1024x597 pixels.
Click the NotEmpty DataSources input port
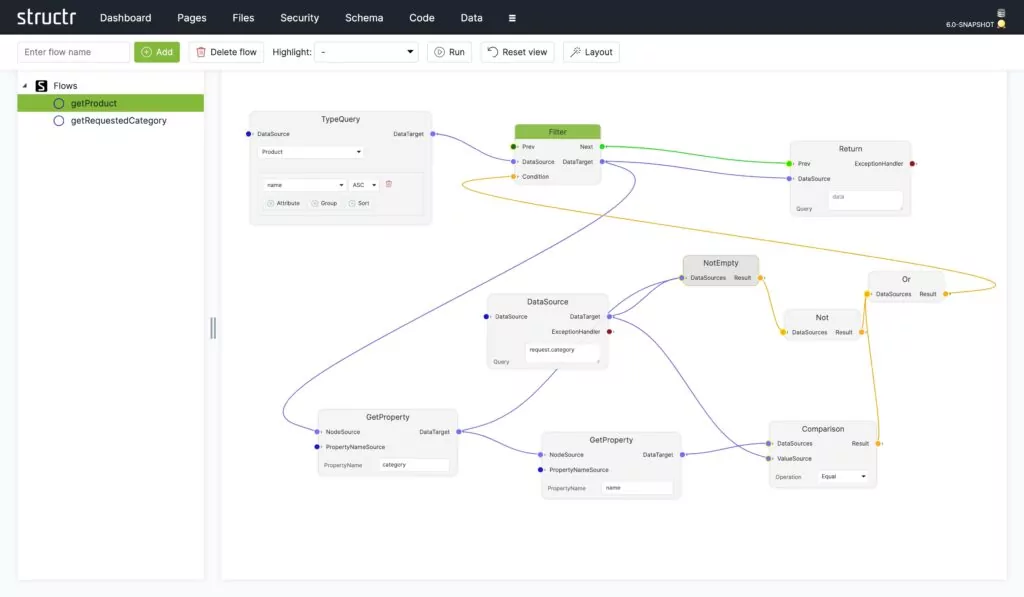[682, 278]
